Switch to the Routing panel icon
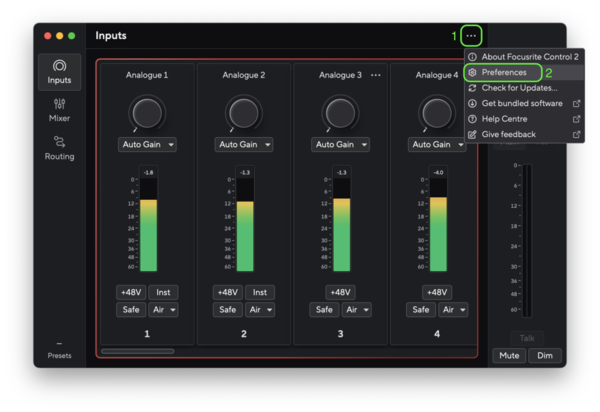This screenshot has height=412, width=600. (59, 147)
